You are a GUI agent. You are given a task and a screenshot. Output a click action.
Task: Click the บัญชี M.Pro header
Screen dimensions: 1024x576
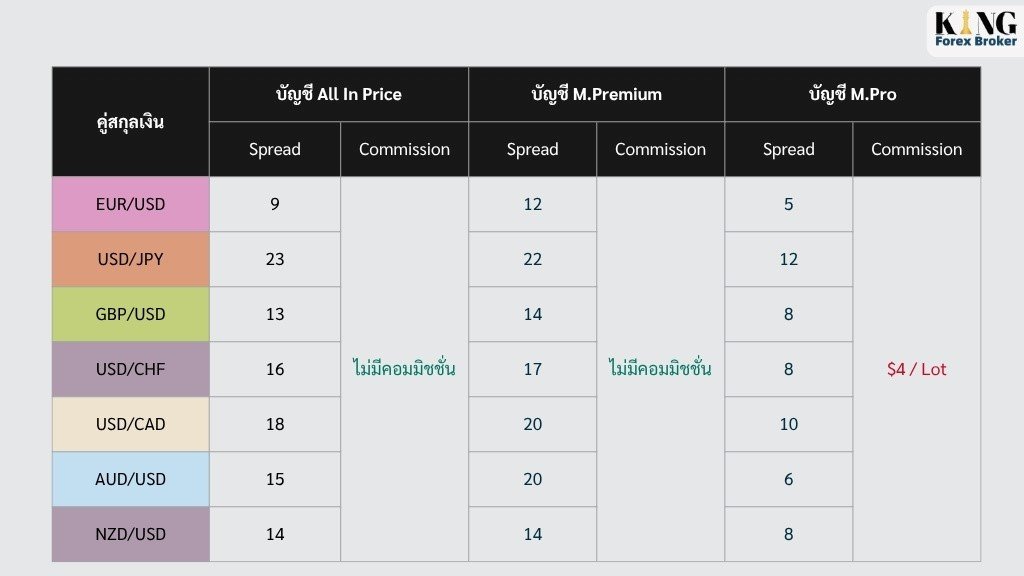coord(853,94)
